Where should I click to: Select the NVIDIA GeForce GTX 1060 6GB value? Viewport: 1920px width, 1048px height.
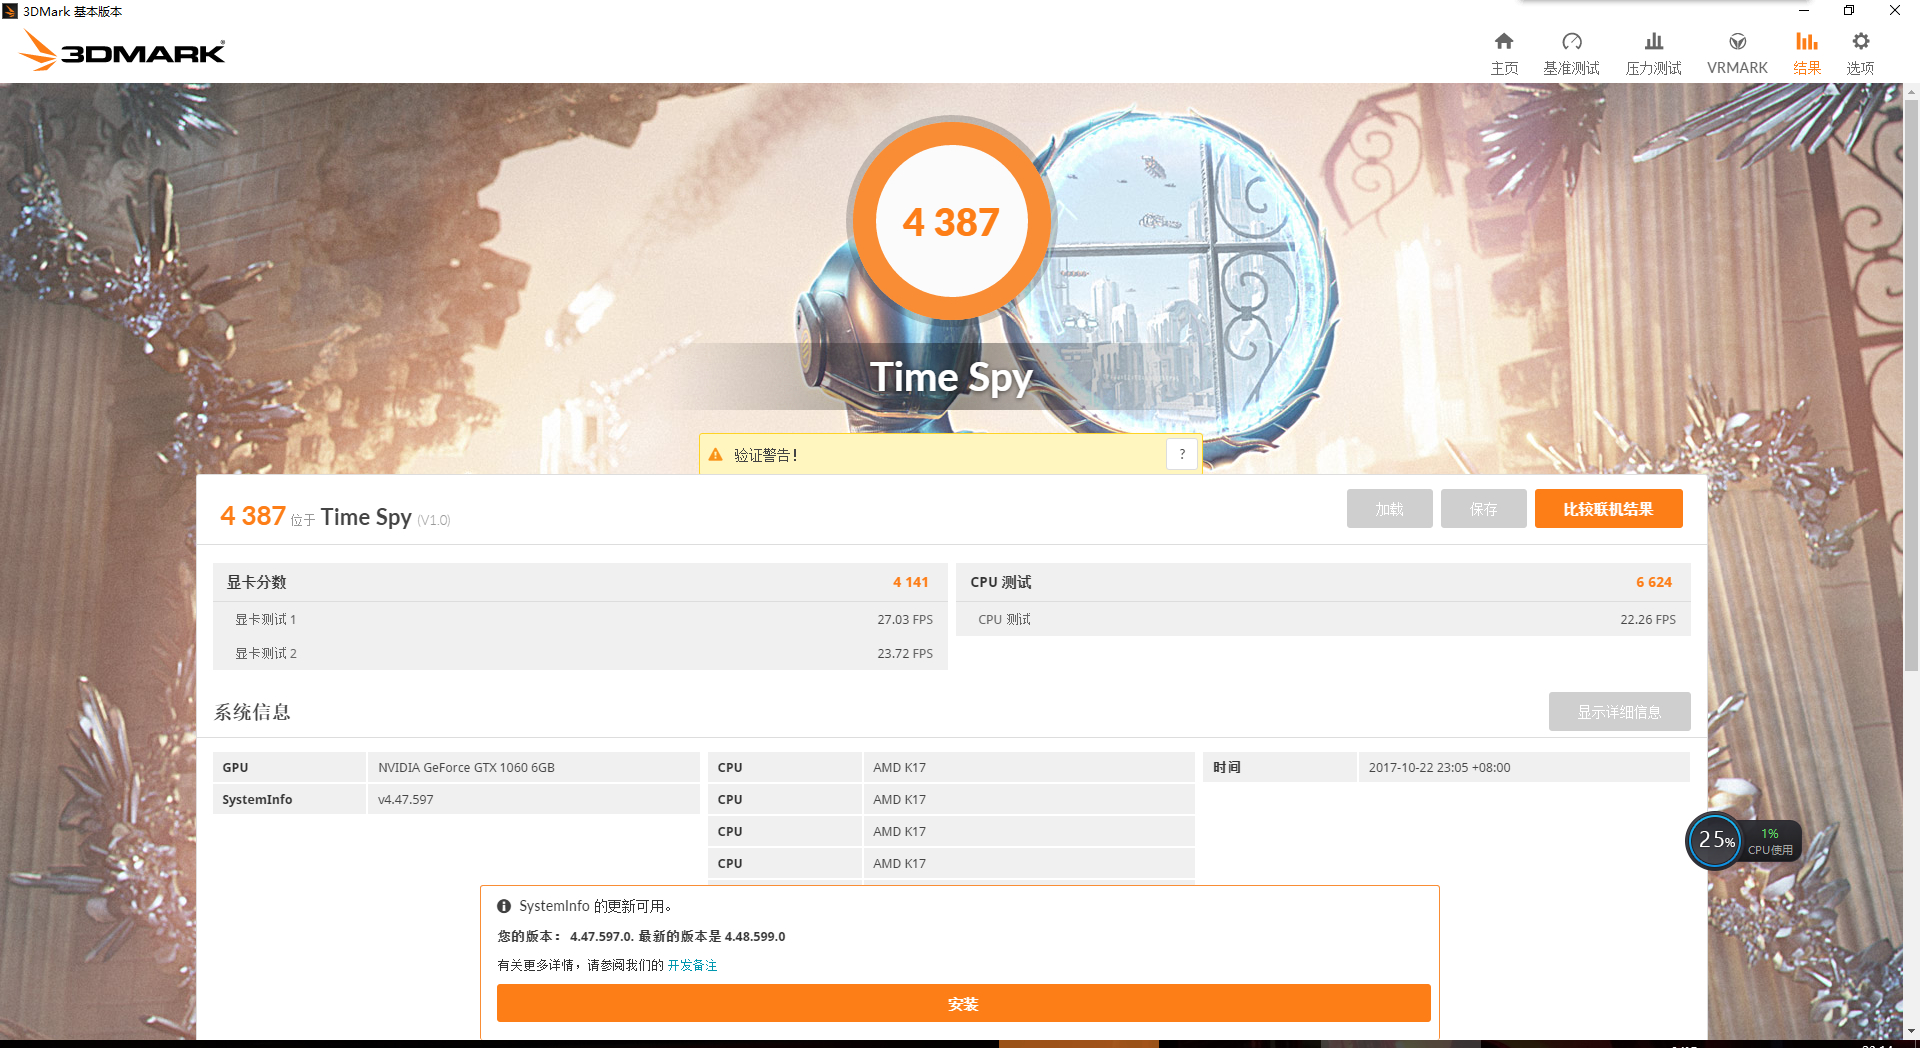click(x=466, y=767)
